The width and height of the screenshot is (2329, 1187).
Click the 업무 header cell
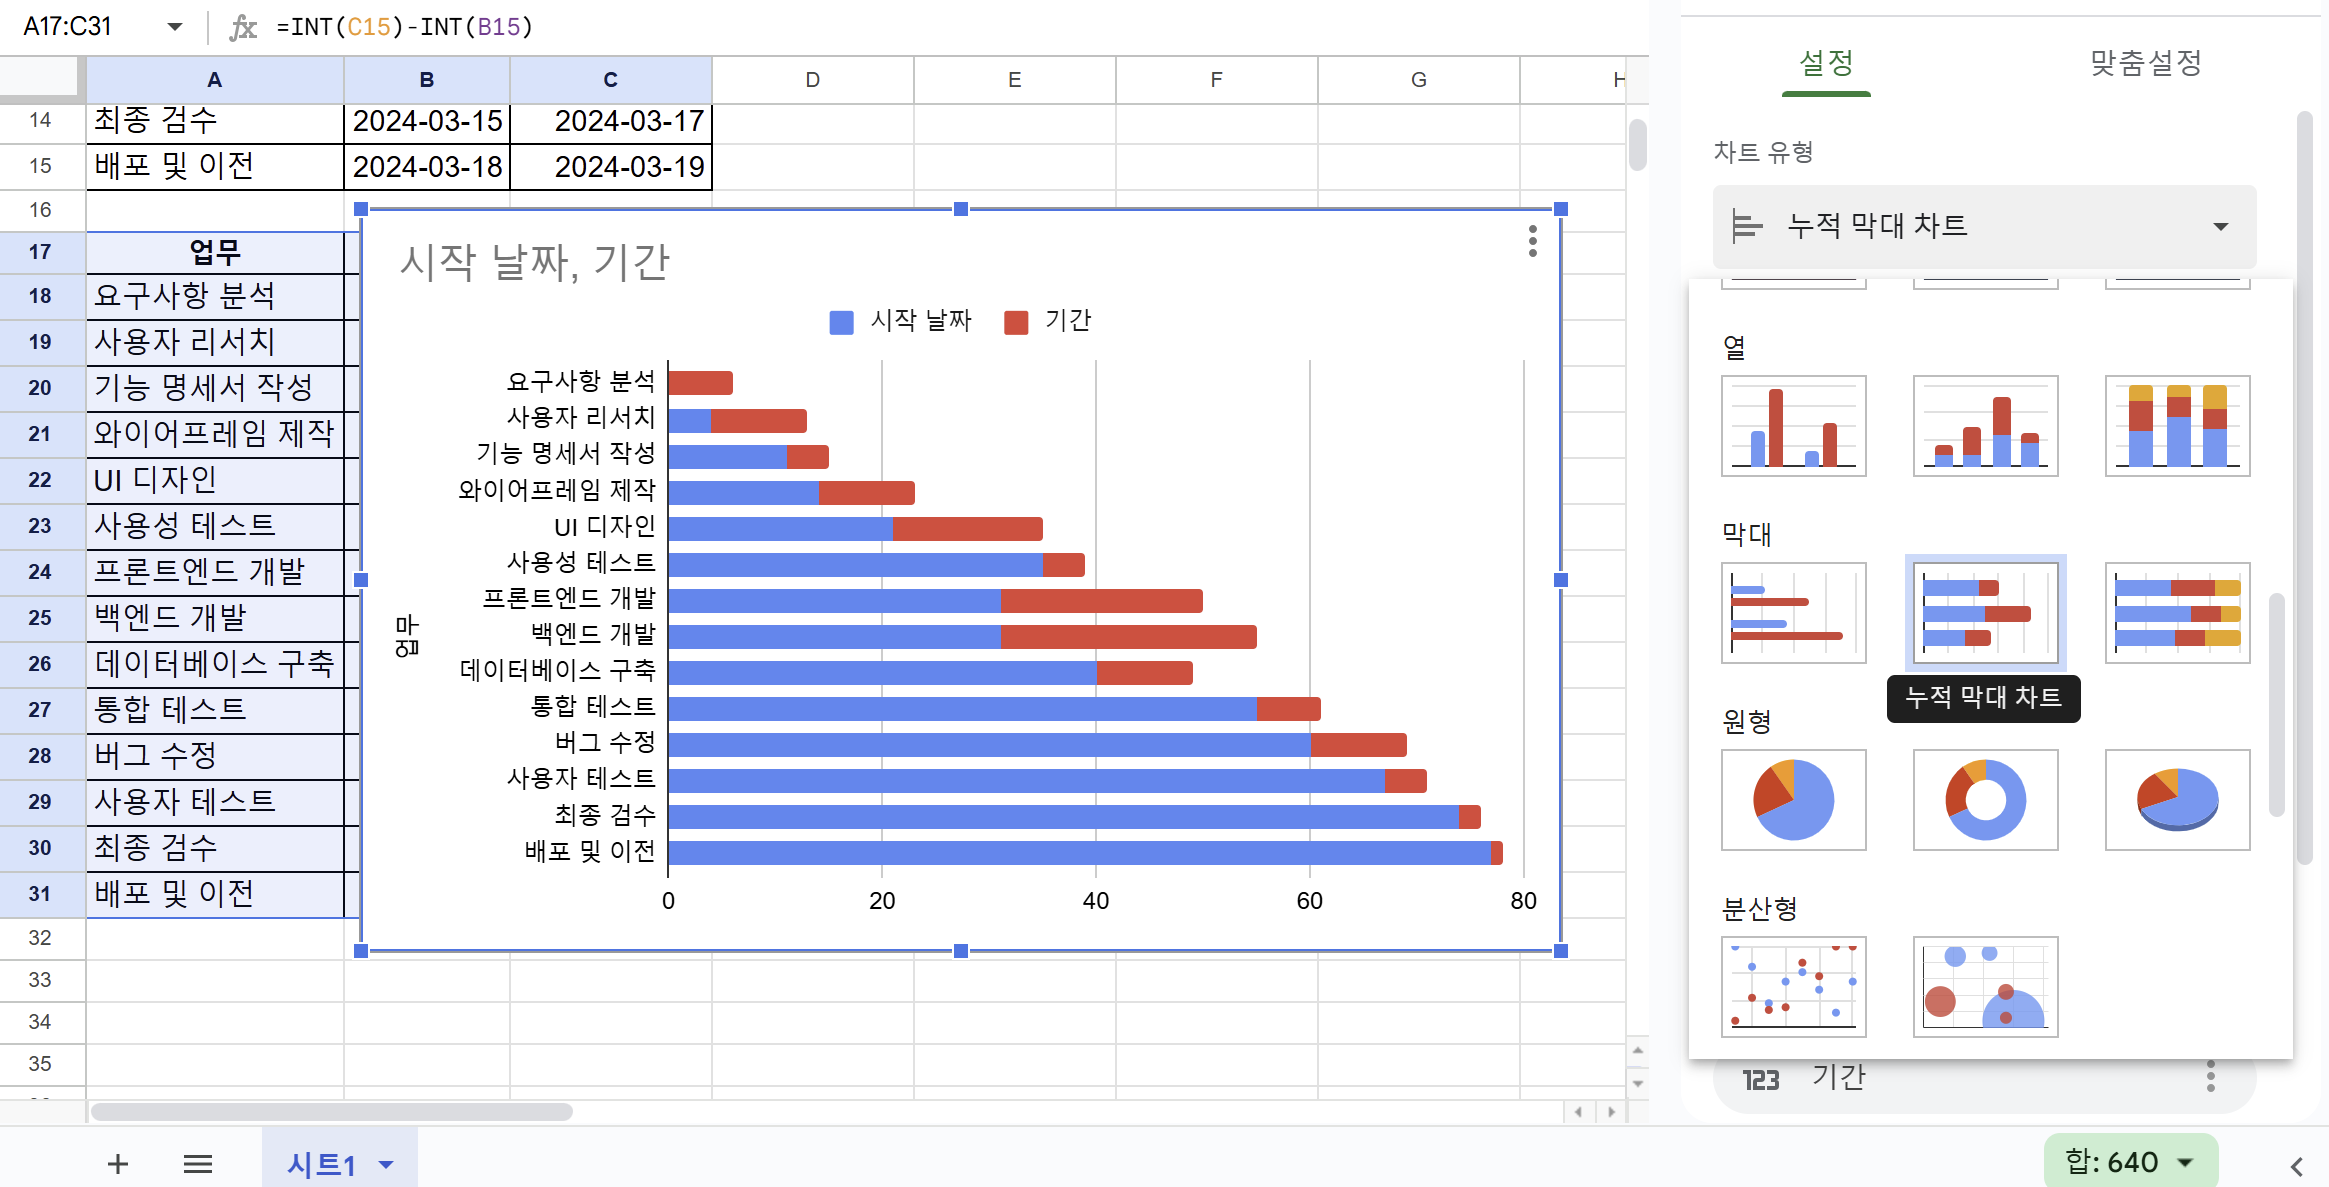coord(215,252)
